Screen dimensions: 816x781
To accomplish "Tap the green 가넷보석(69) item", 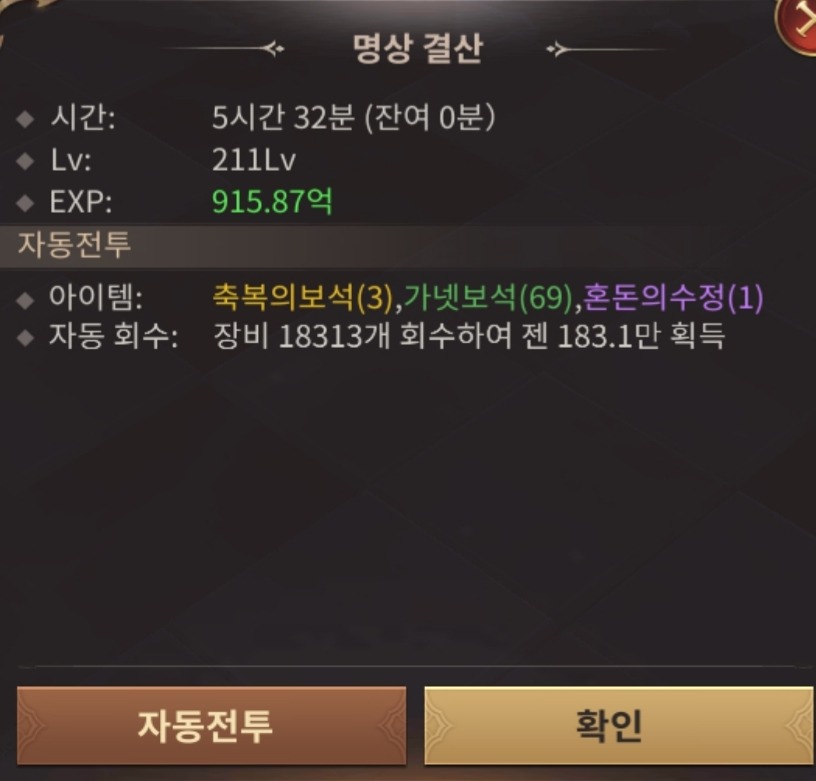I will (488, 298).
